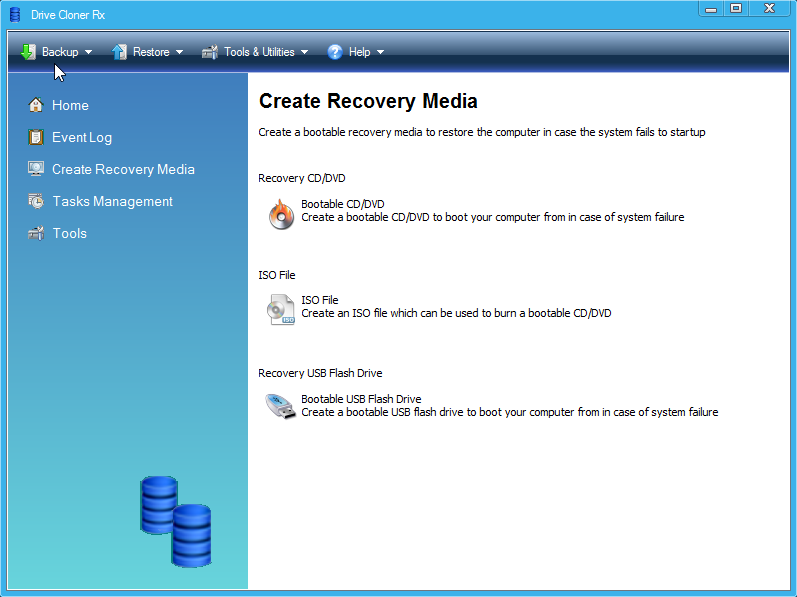Expand the Tools & Utilities dropdown arrow
797x597 pixels.
click(x=304, y=52)
